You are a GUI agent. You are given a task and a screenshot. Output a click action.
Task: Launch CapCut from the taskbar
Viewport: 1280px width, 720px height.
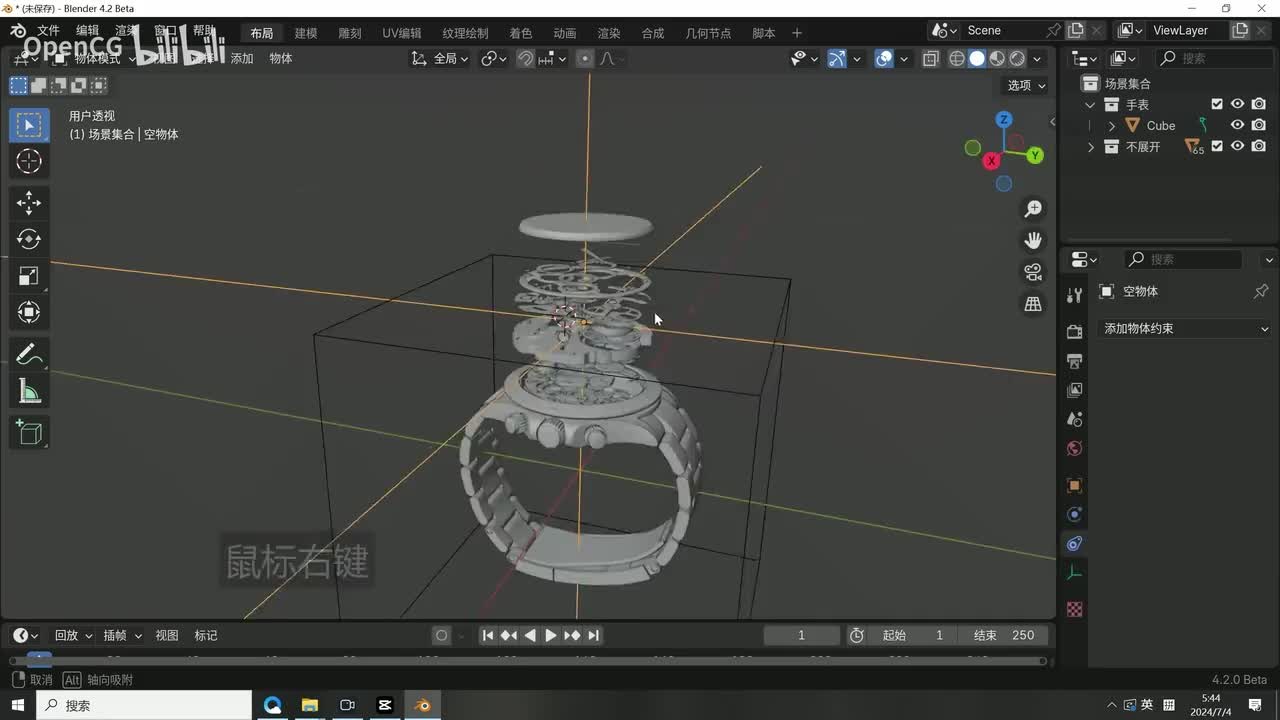tap(385, 705)
